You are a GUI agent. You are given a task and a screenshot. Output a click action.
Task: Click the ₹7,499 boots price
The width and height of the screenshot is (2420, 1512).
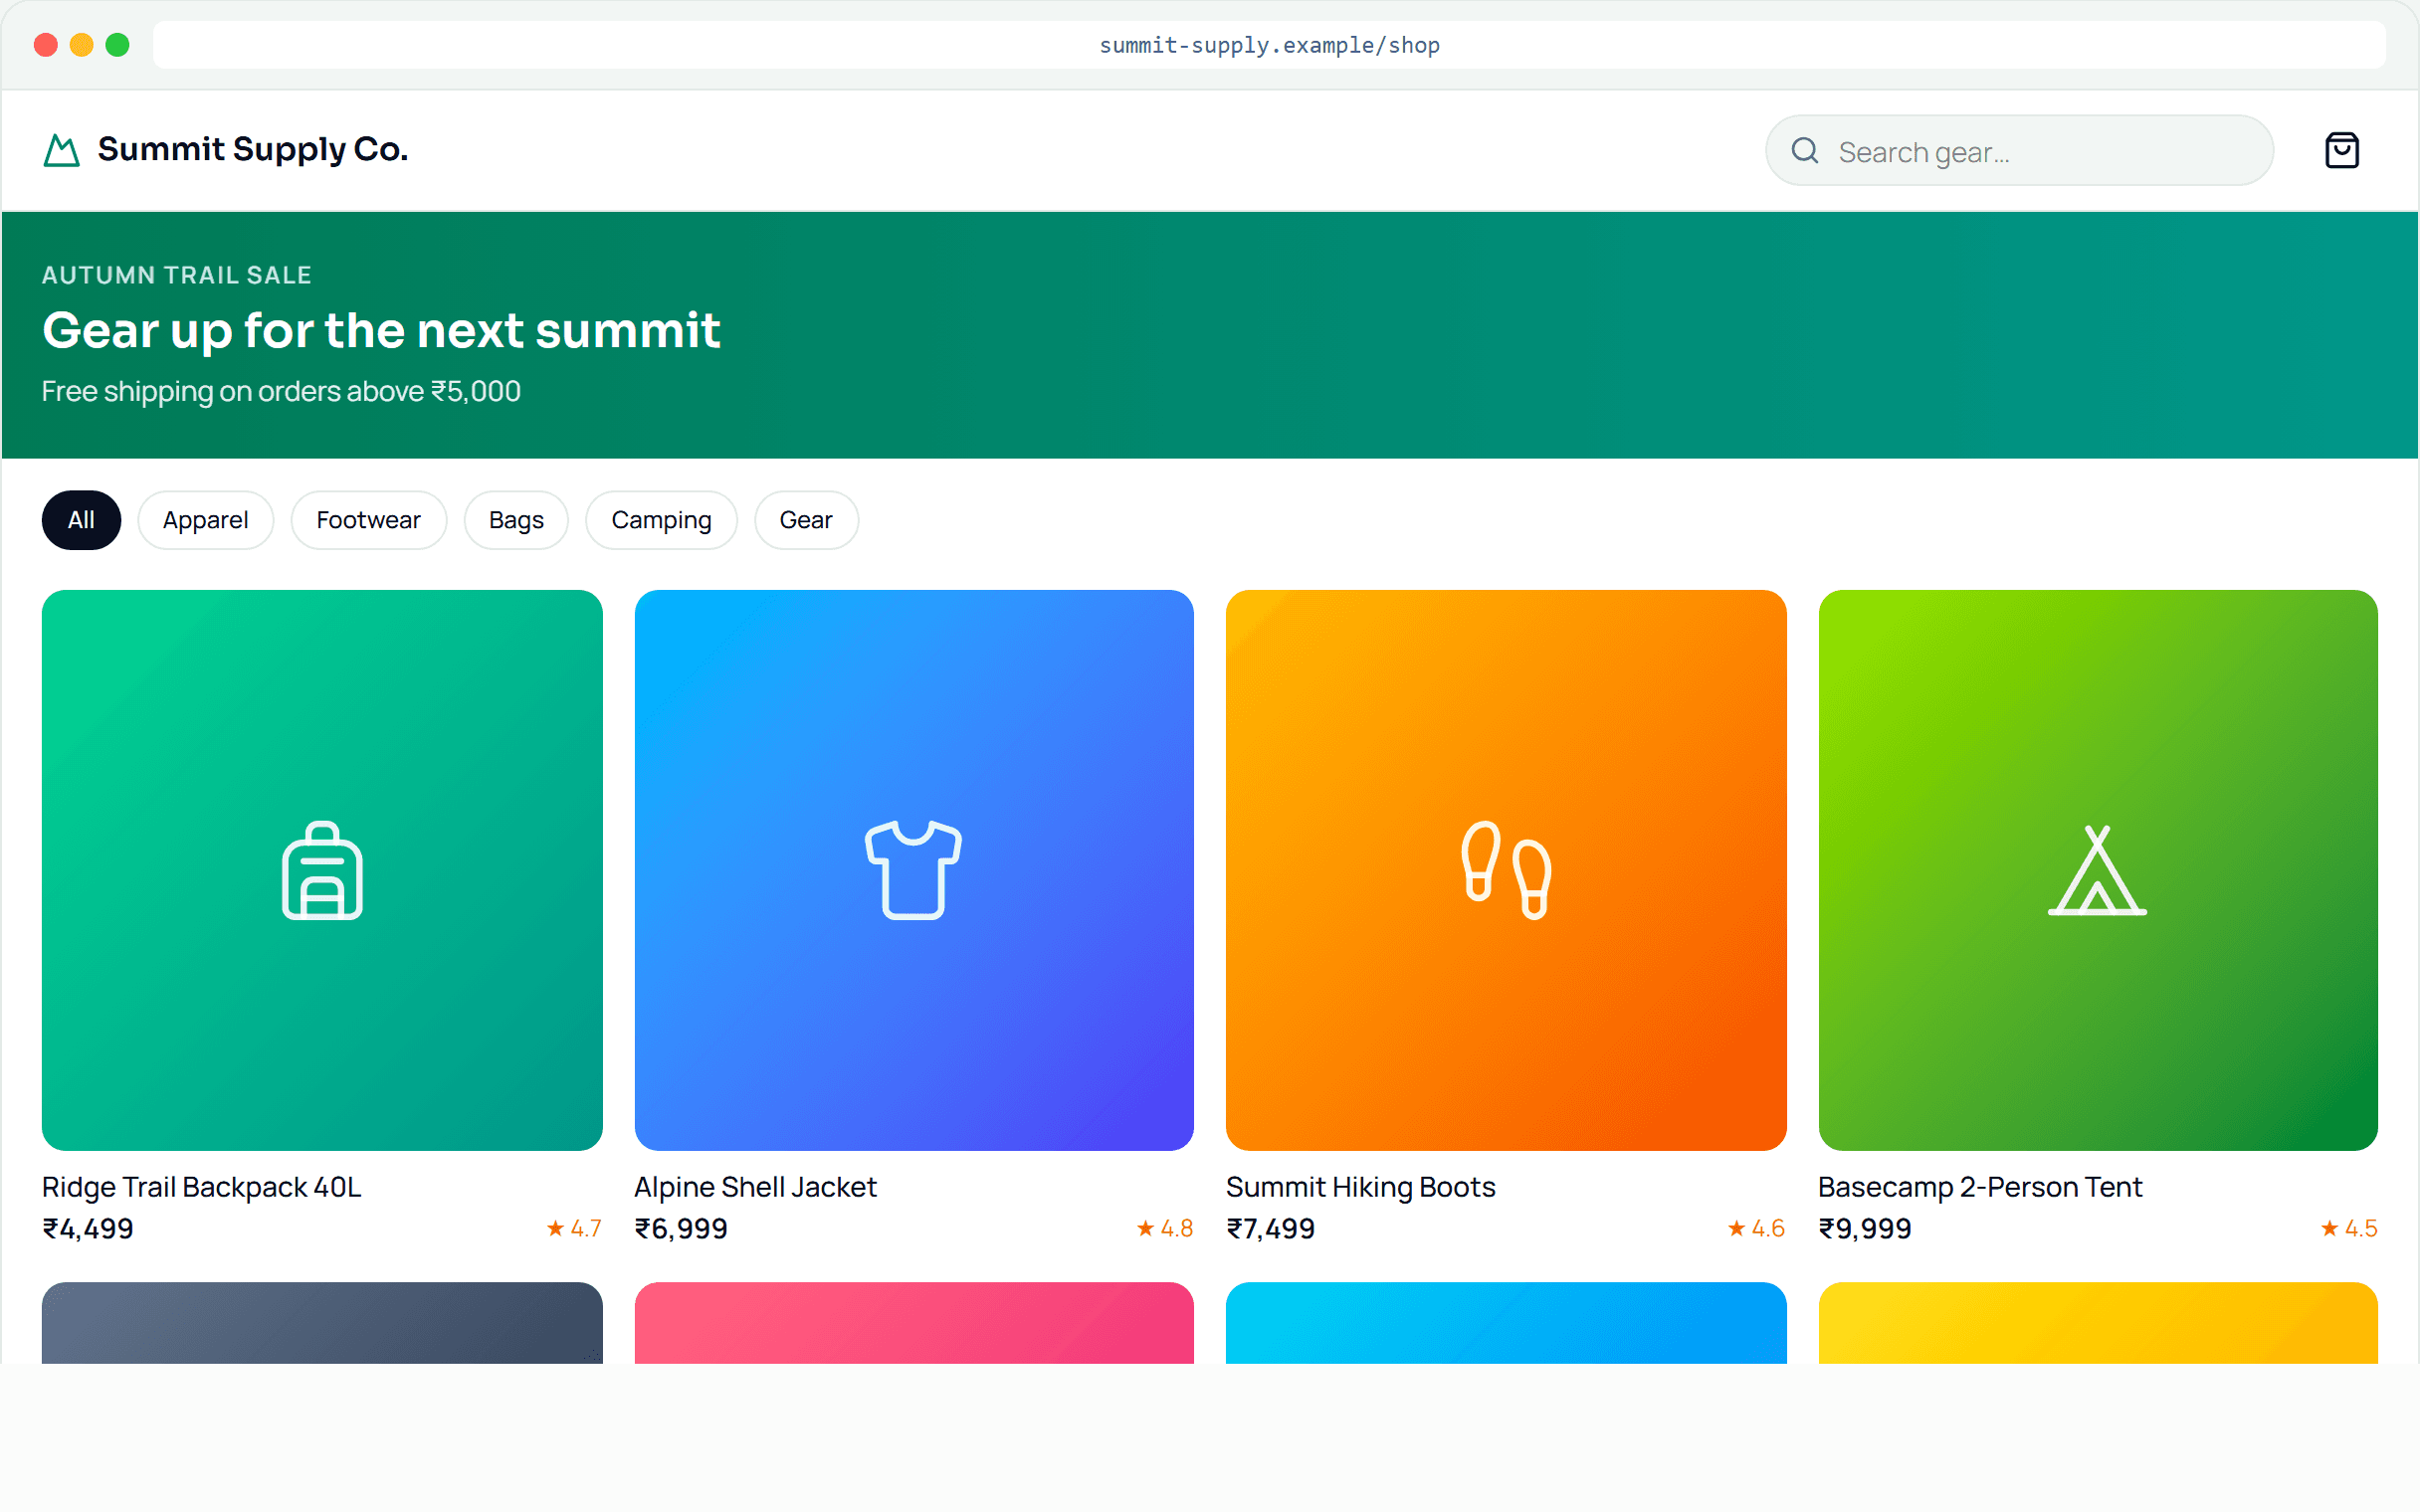1271,1229
